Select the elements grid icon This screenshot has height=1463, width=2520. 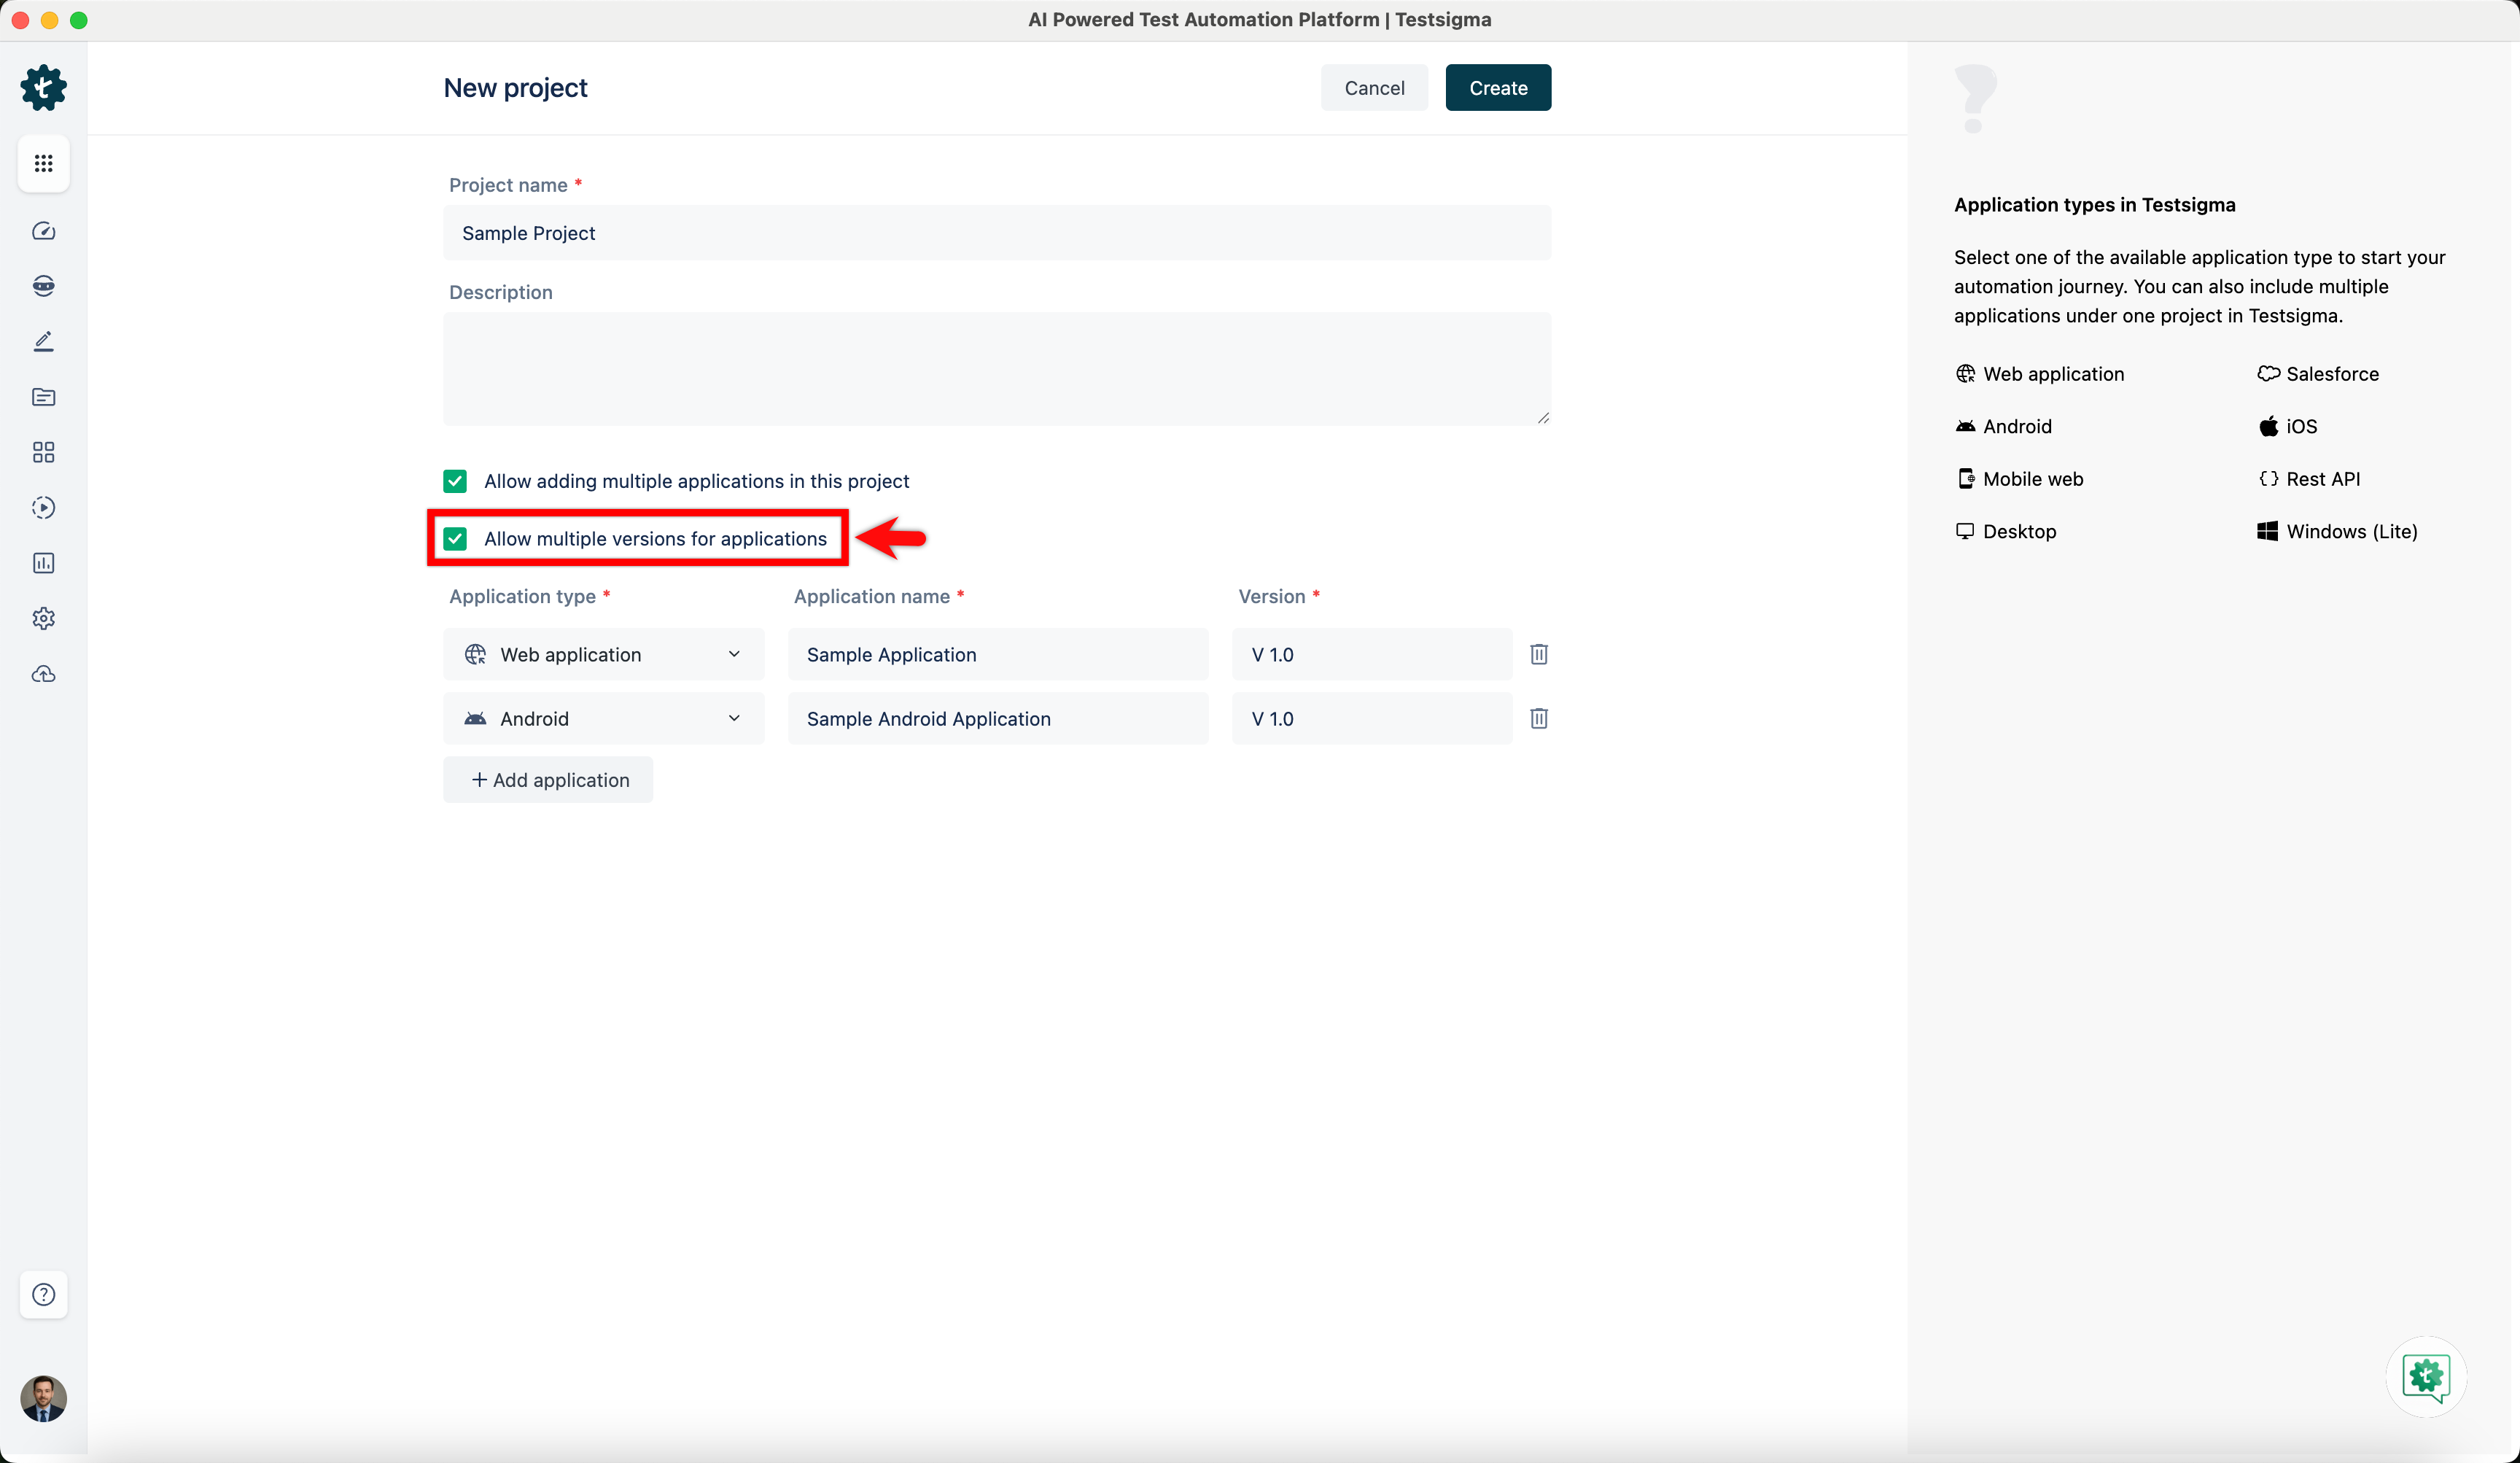click(x=43, y=452)
